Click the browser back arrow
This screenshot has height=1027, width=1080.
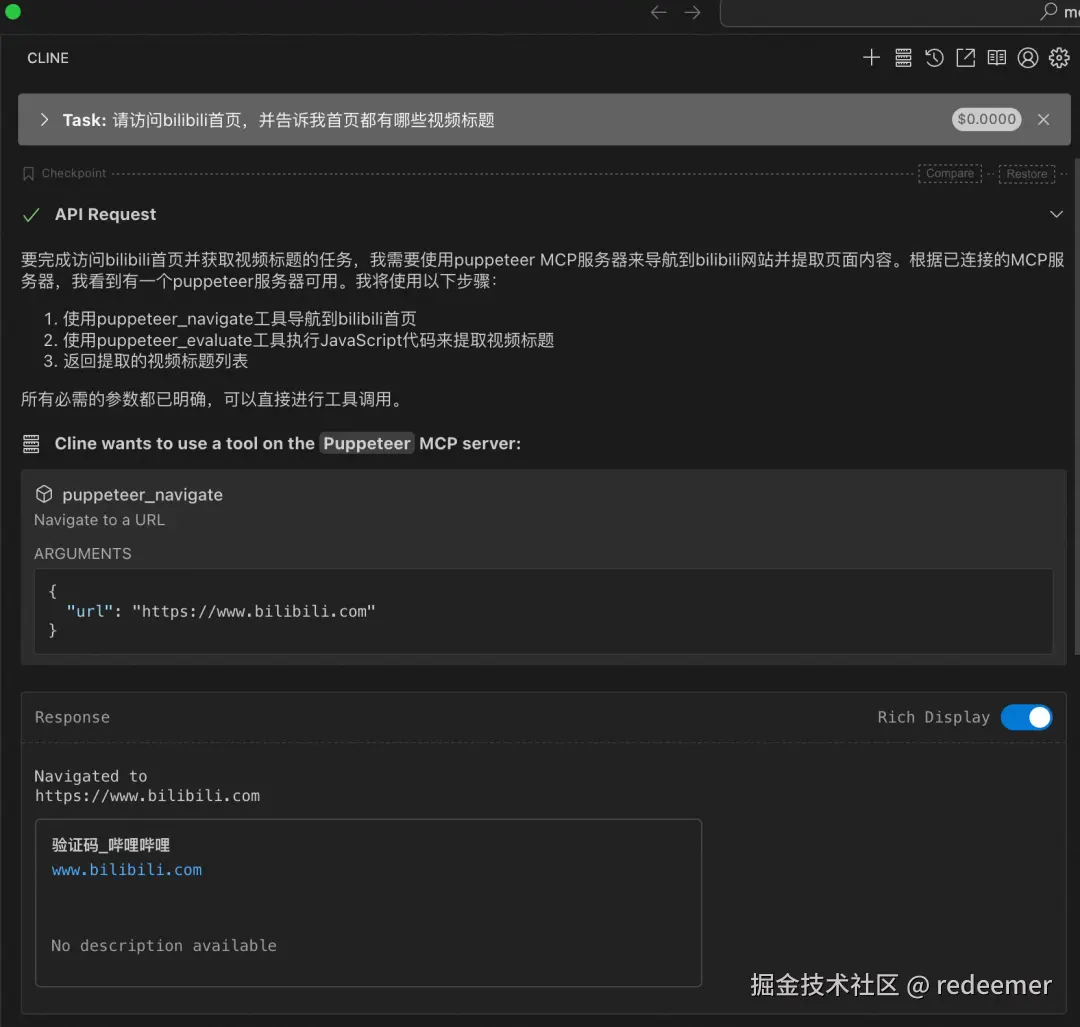click(x=657, y=13)
